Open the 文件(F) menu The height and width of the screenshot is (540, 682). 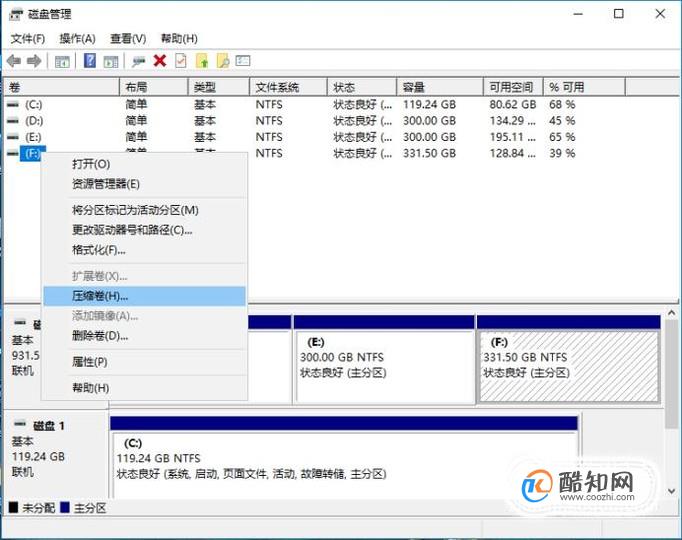click(x=28, y=39)
